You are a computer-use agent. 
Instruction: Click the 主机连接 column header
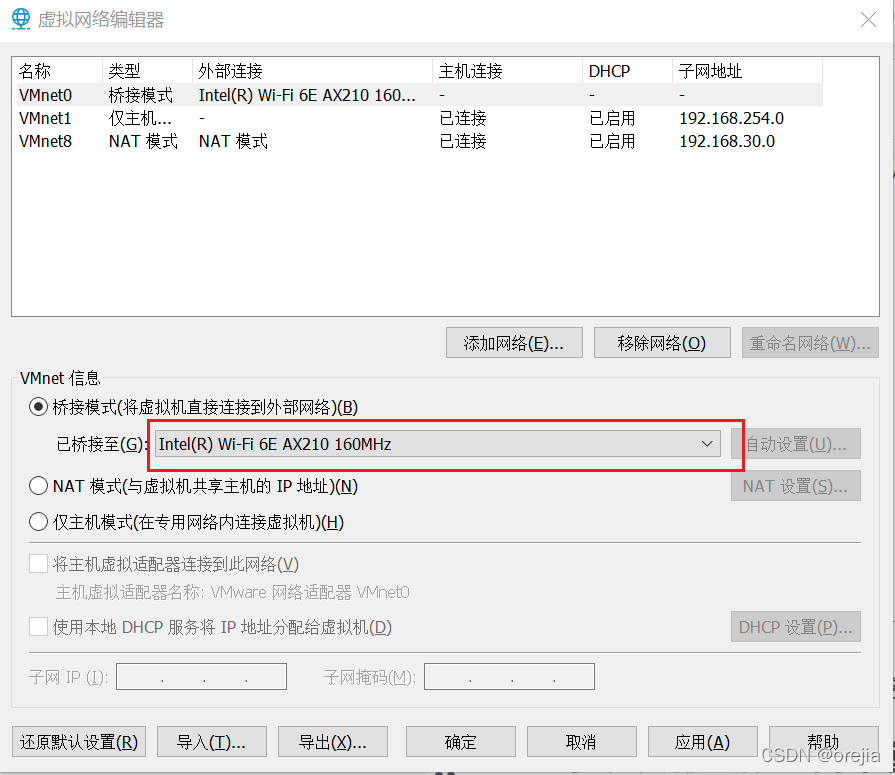(507, 71)
